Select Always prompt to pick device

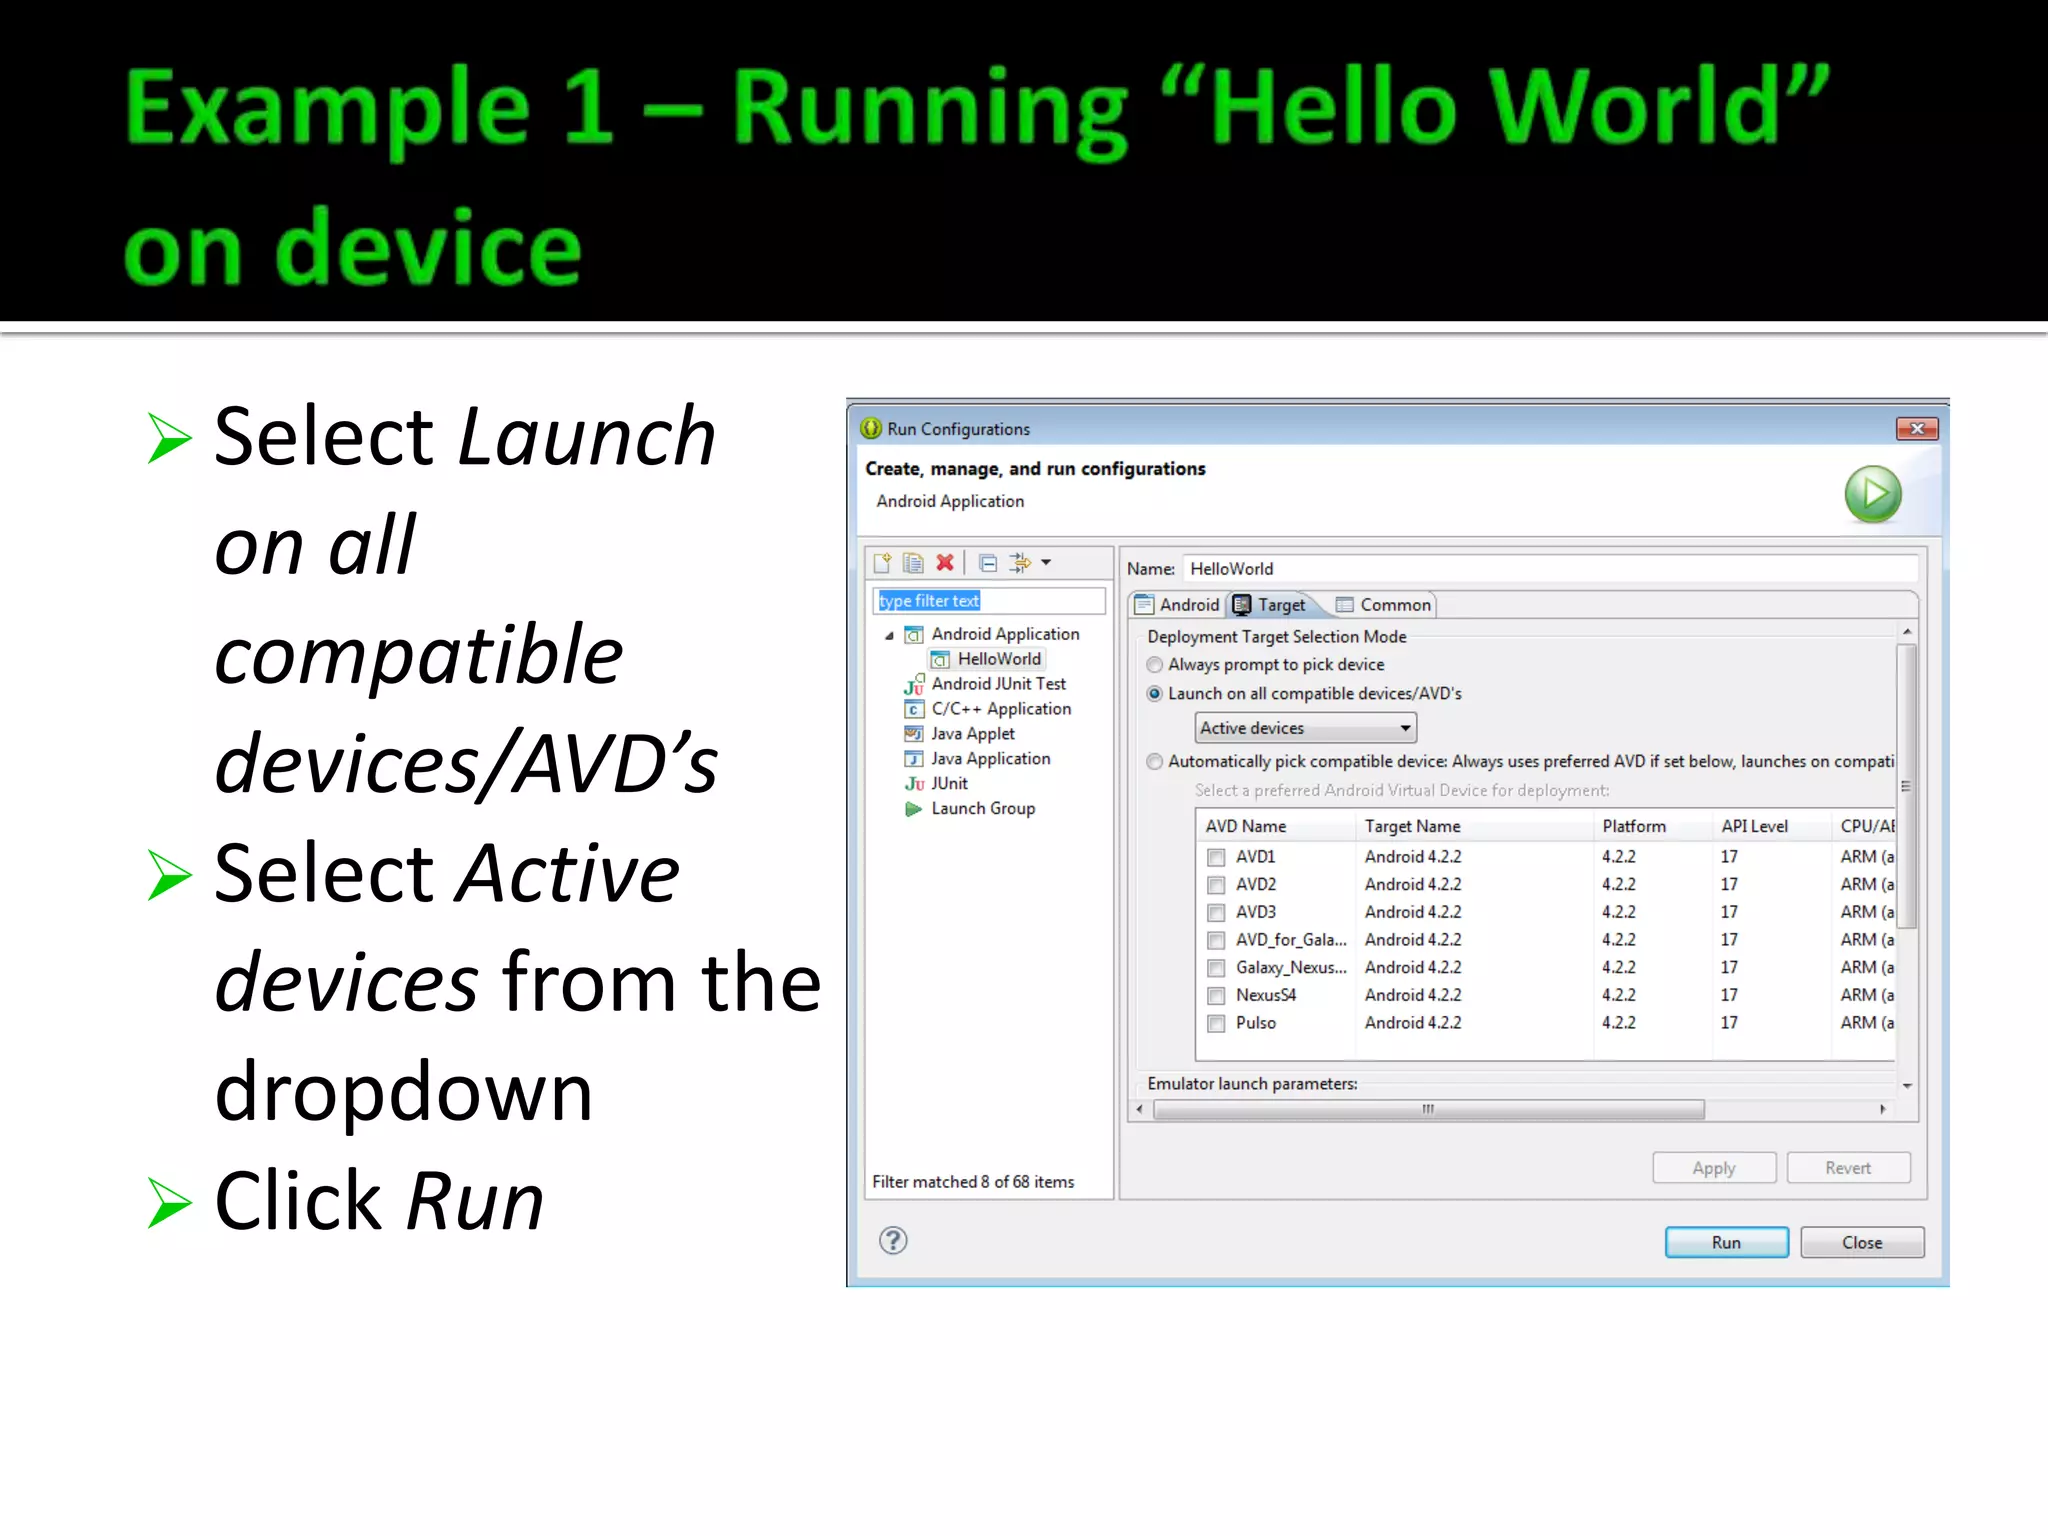point(1155,665)
